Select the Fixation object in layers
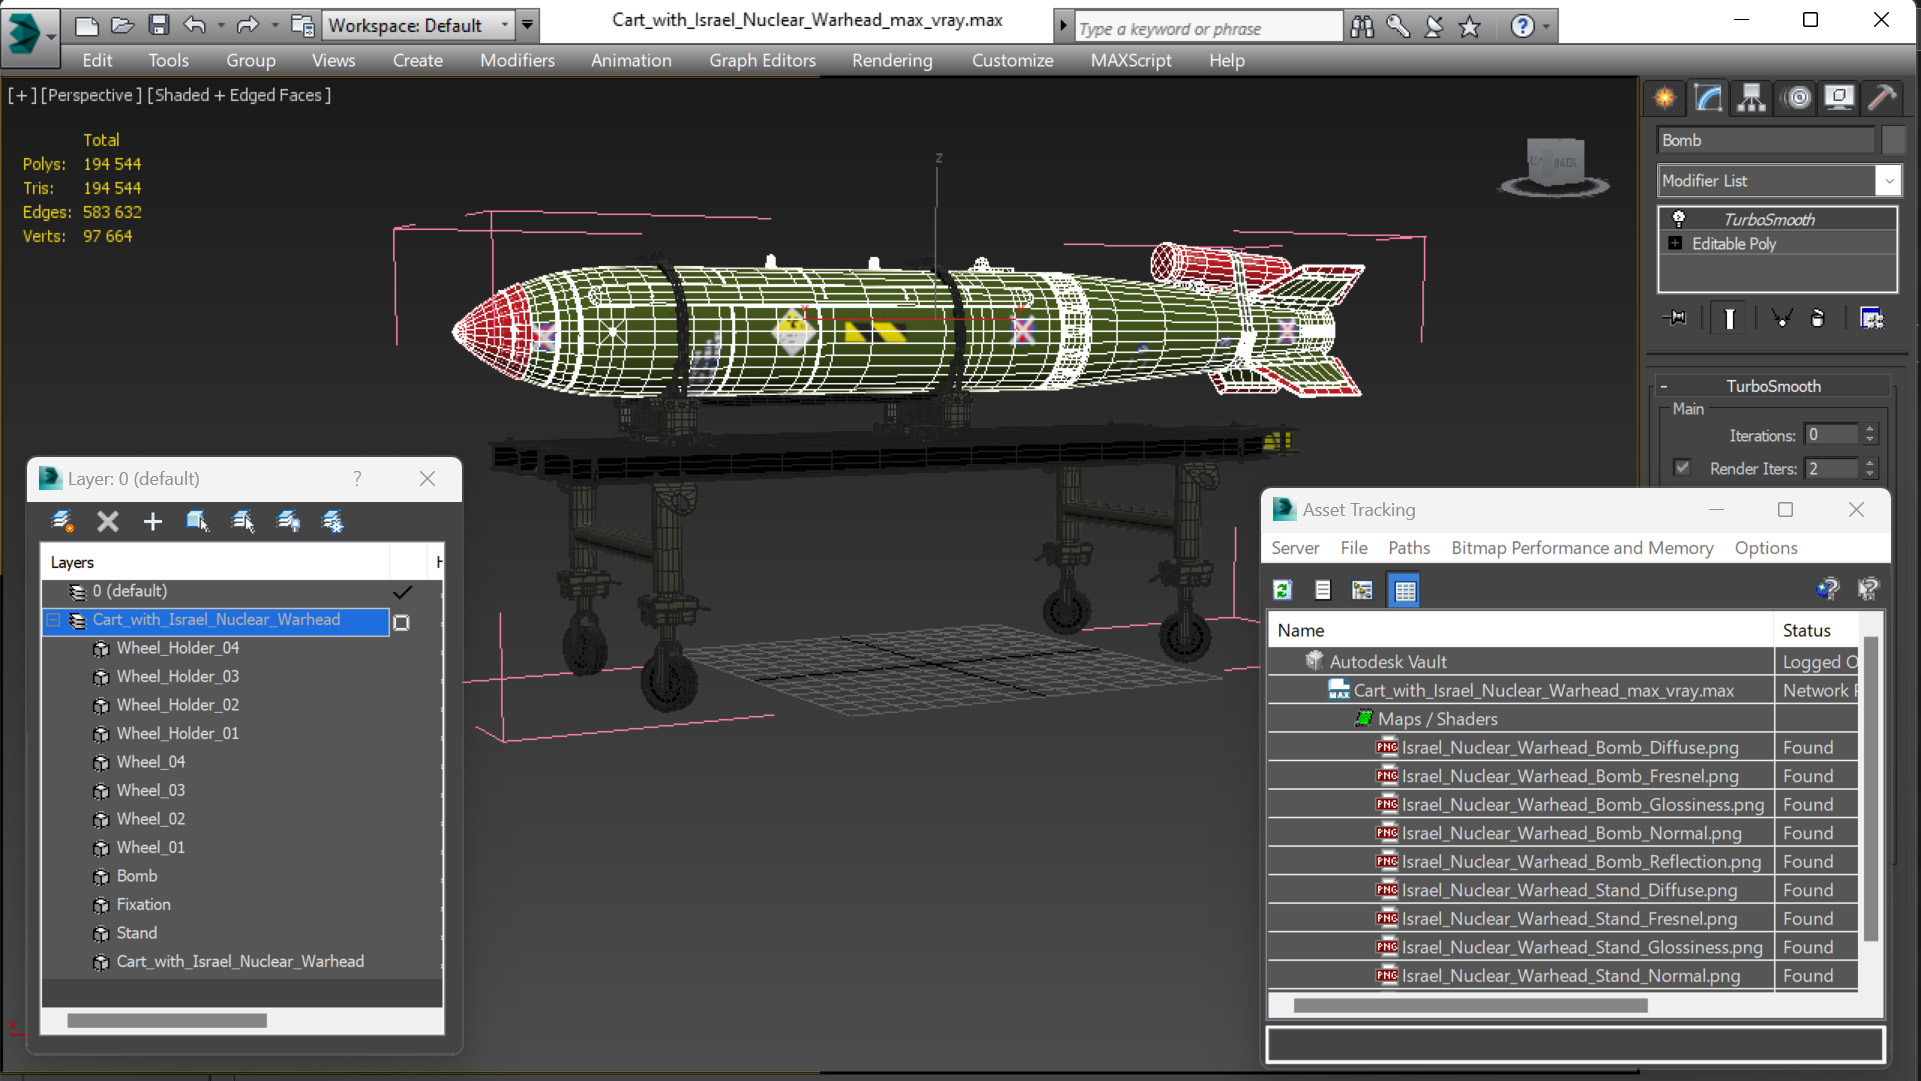 click(143, 904)
